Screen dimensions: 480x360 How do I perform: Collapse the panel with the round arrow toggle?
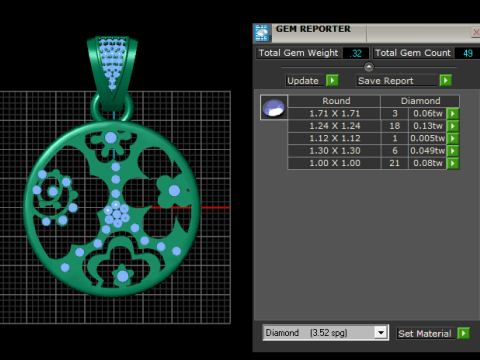pos(369,67)
